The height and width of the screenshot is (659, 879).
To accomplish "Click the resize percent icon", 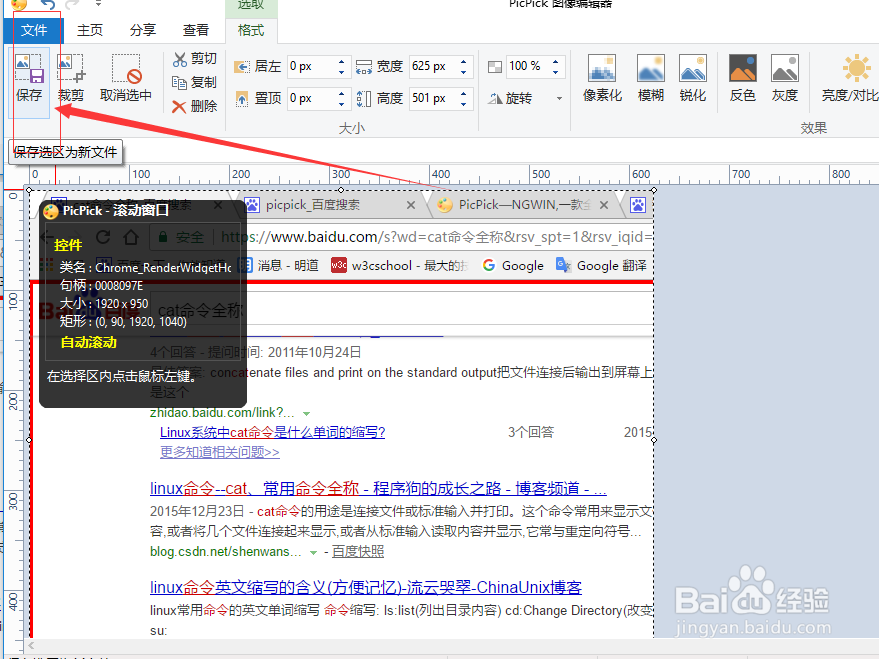I will [495, 67].
